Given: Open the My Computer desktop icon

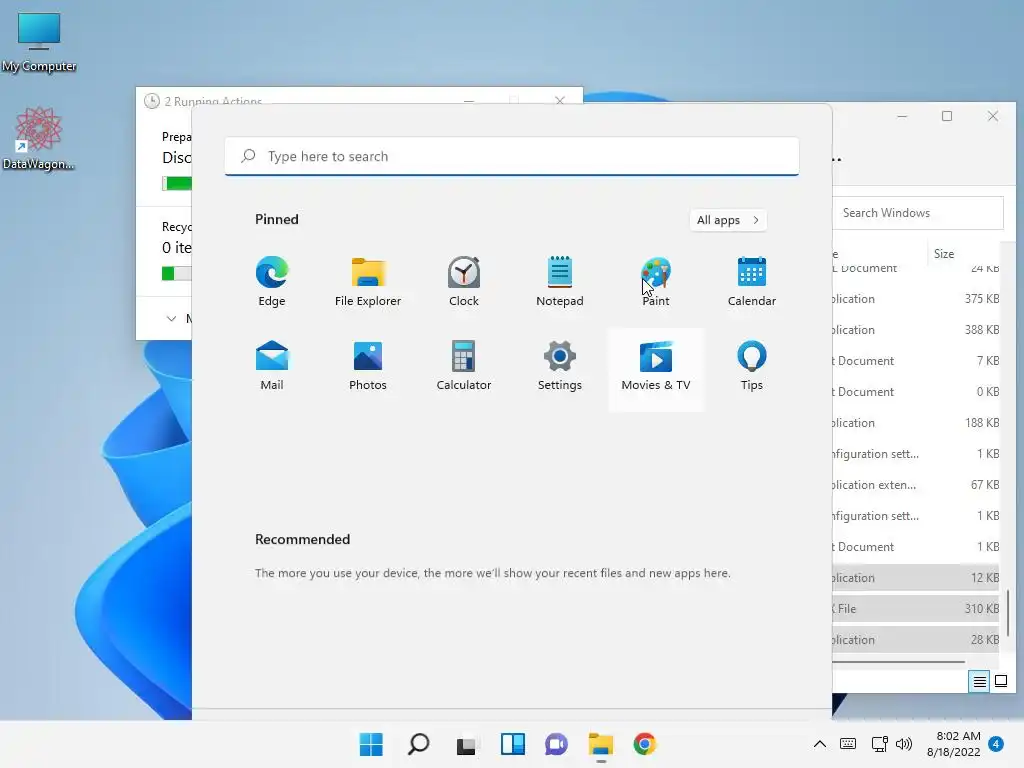Looking at the screenshot, I should [x=39, y=42].
